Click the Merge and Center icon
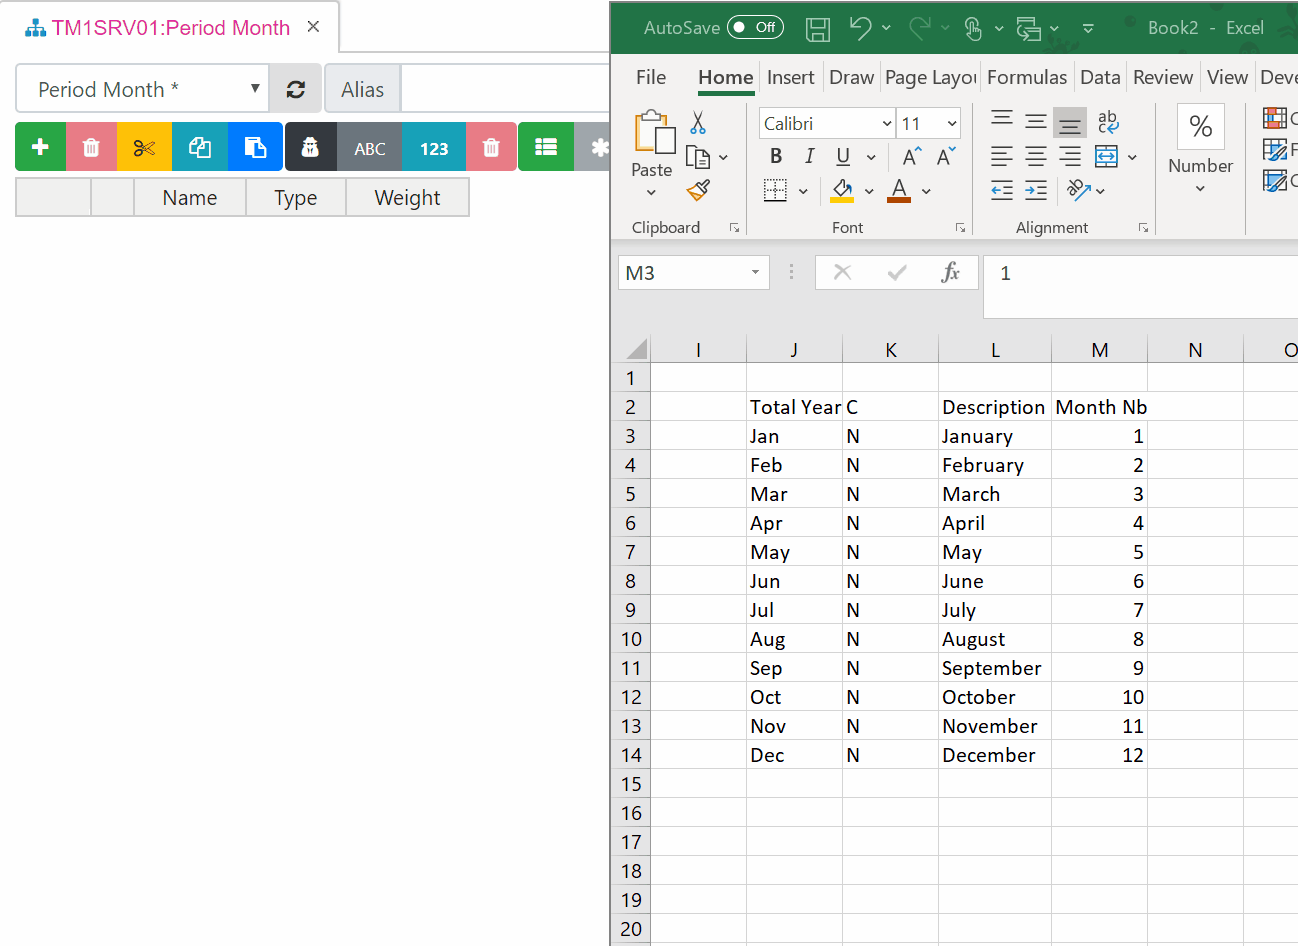The width and height of the screenshot is (1298, 946). (1106, 156)
